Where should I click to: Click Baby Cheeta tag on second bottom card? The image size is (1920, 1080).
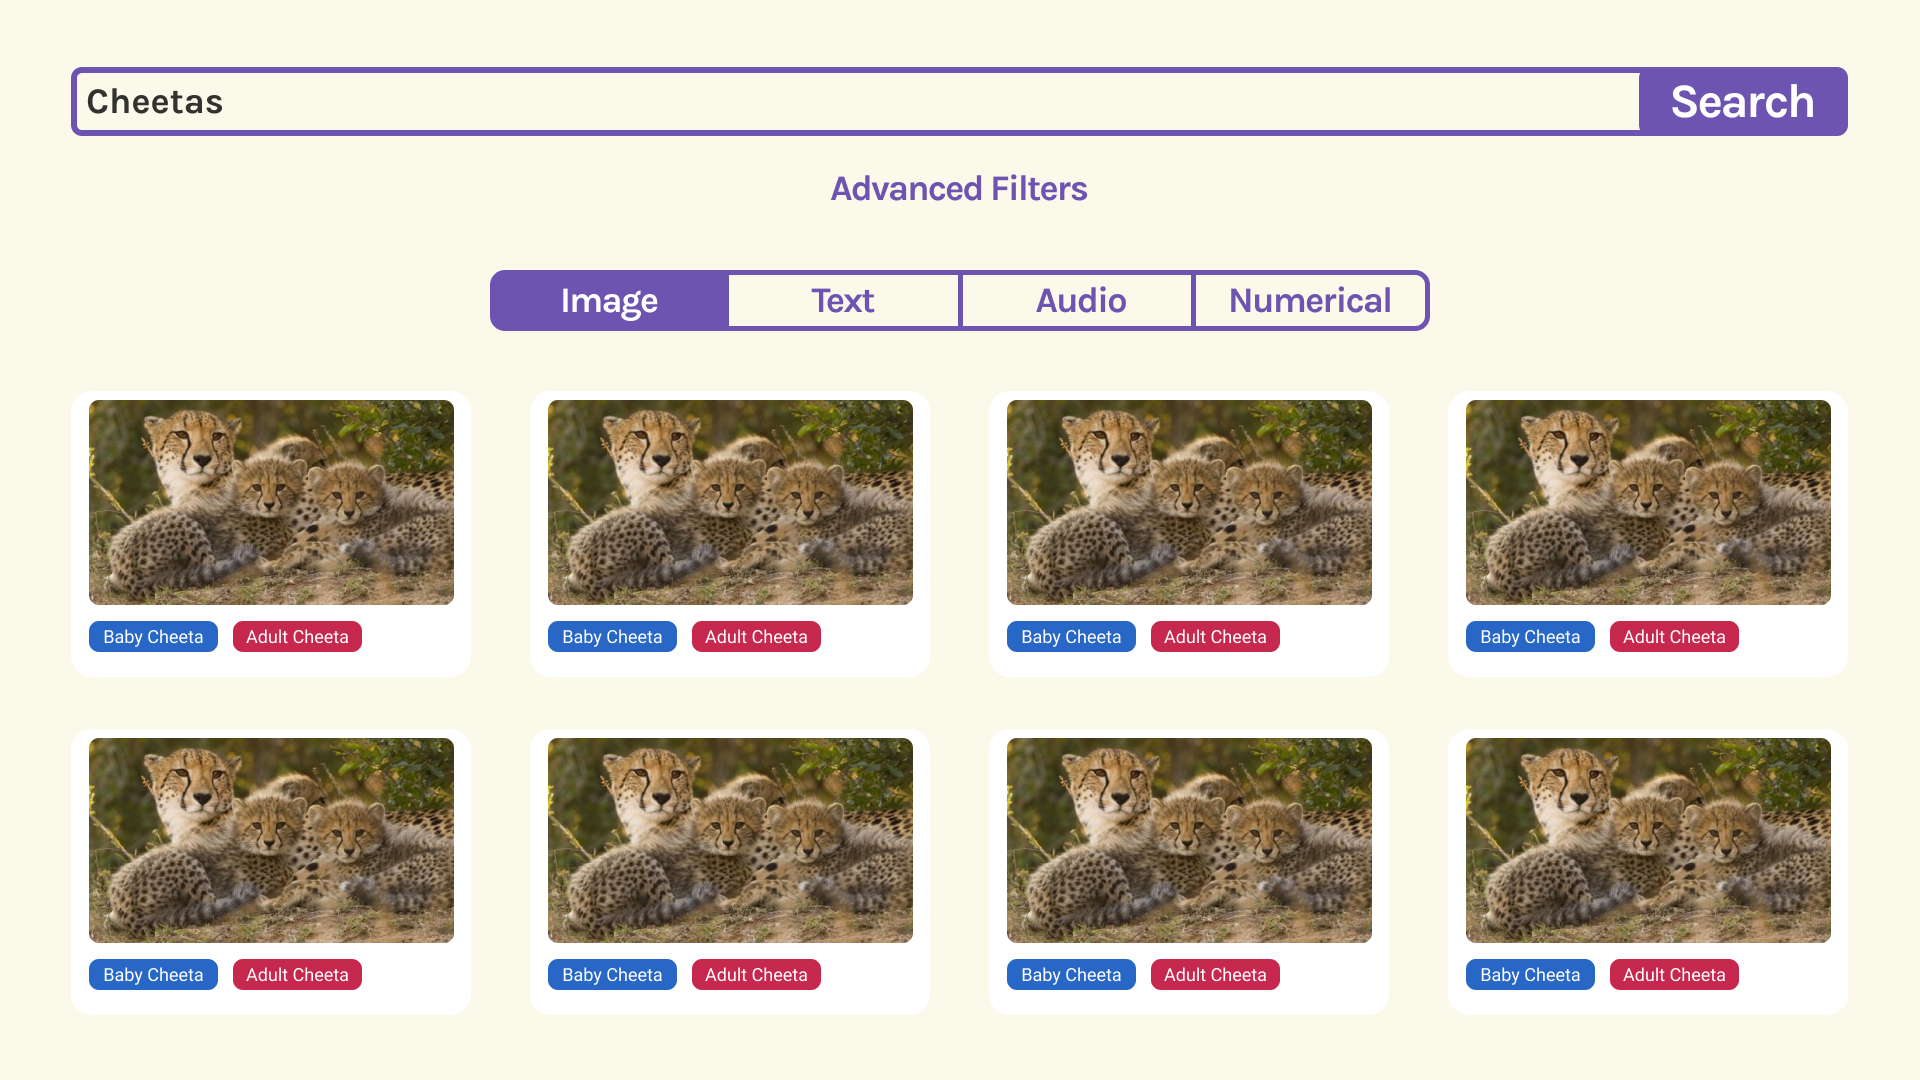(612, 975)
